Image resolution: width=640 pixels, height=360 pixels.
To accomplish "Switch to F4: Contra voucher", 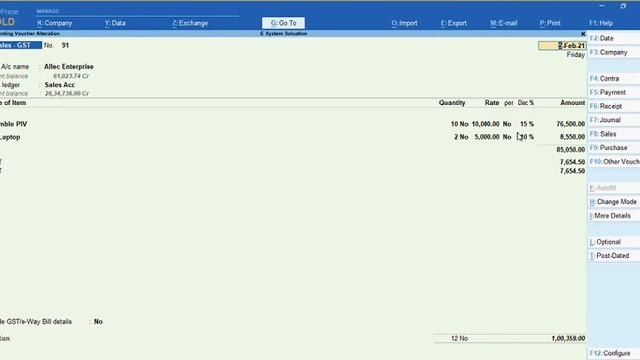I will click(x=613, y=78).
